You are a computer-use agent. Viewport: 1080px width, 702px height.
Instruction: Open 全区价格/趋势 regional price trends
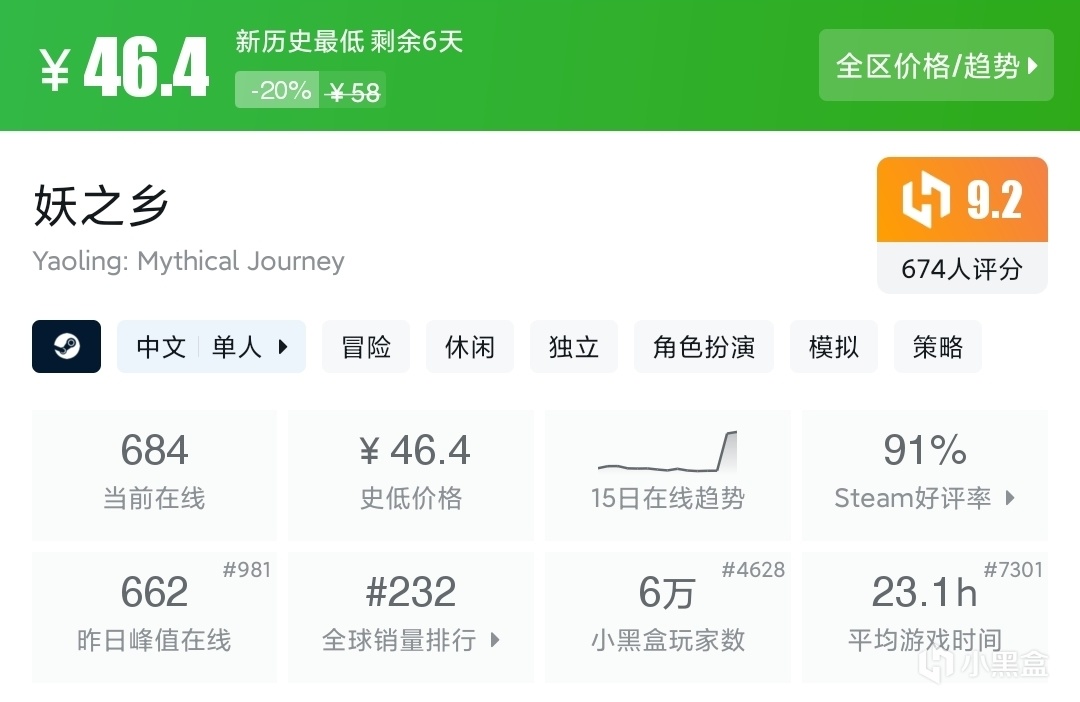[936, 66]
